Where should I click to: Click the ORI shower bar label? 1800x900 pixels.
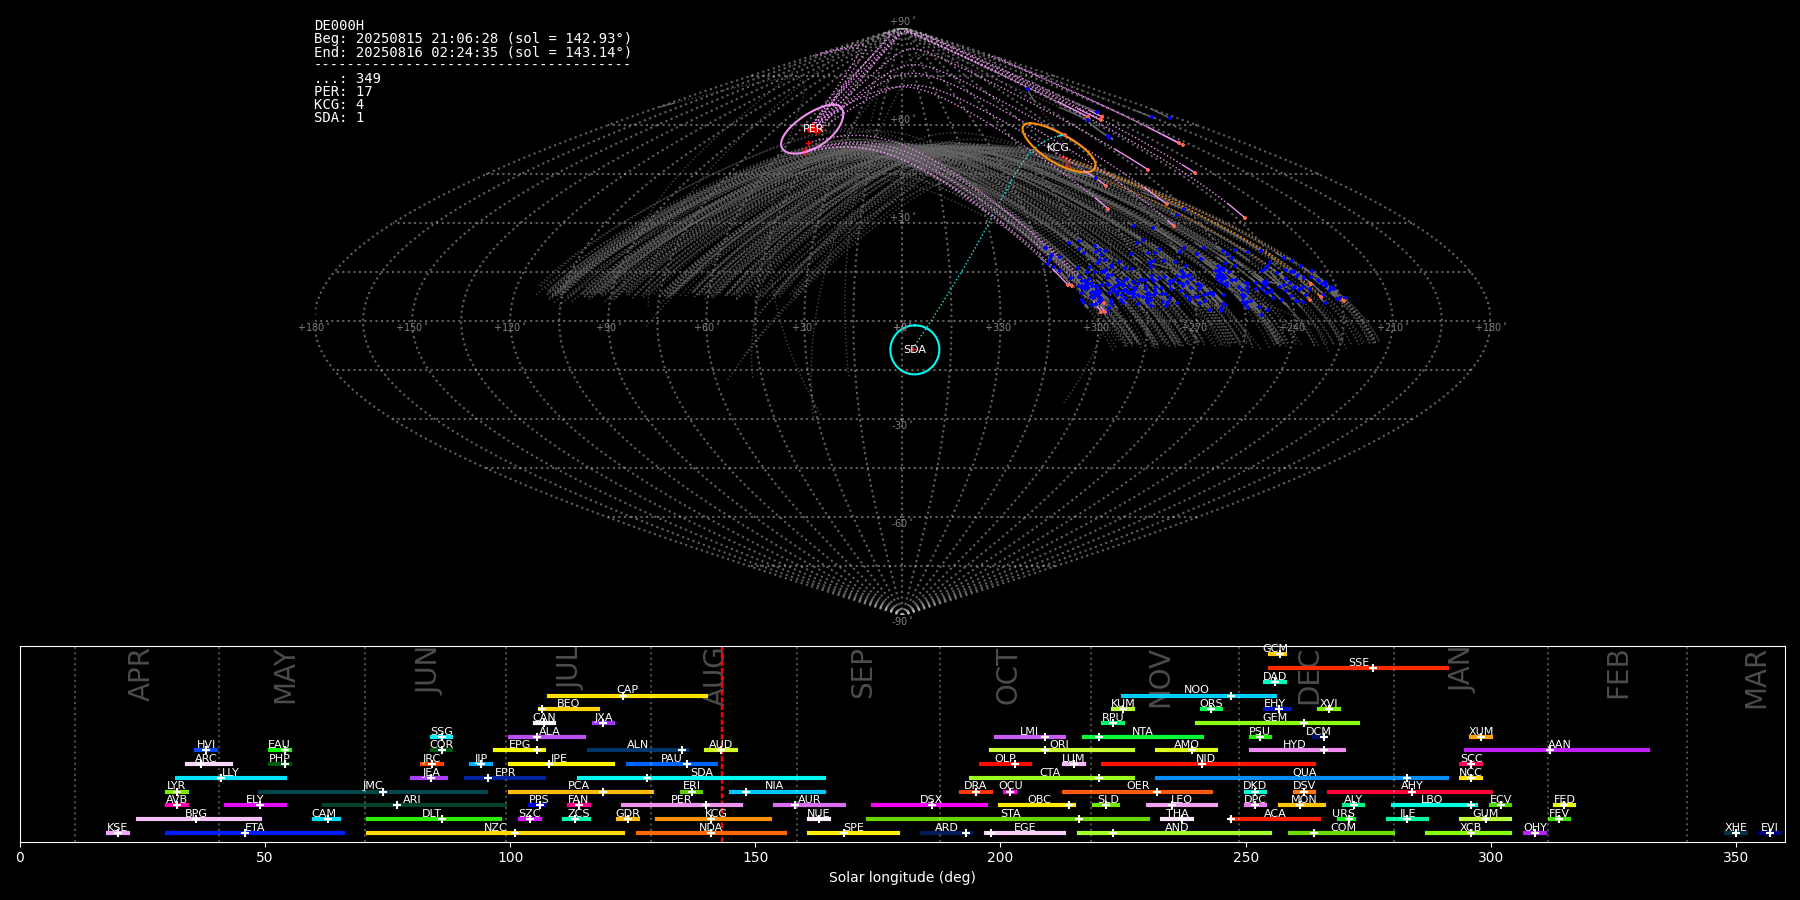[1059, 745]
